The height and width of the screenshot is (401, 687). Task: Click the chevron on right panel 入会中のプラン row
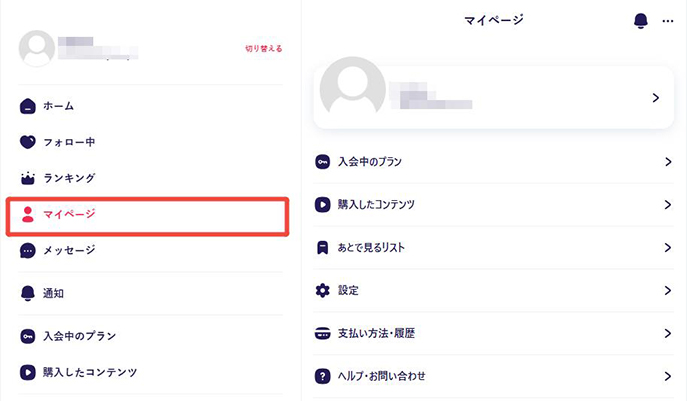(x=668, y=162)
